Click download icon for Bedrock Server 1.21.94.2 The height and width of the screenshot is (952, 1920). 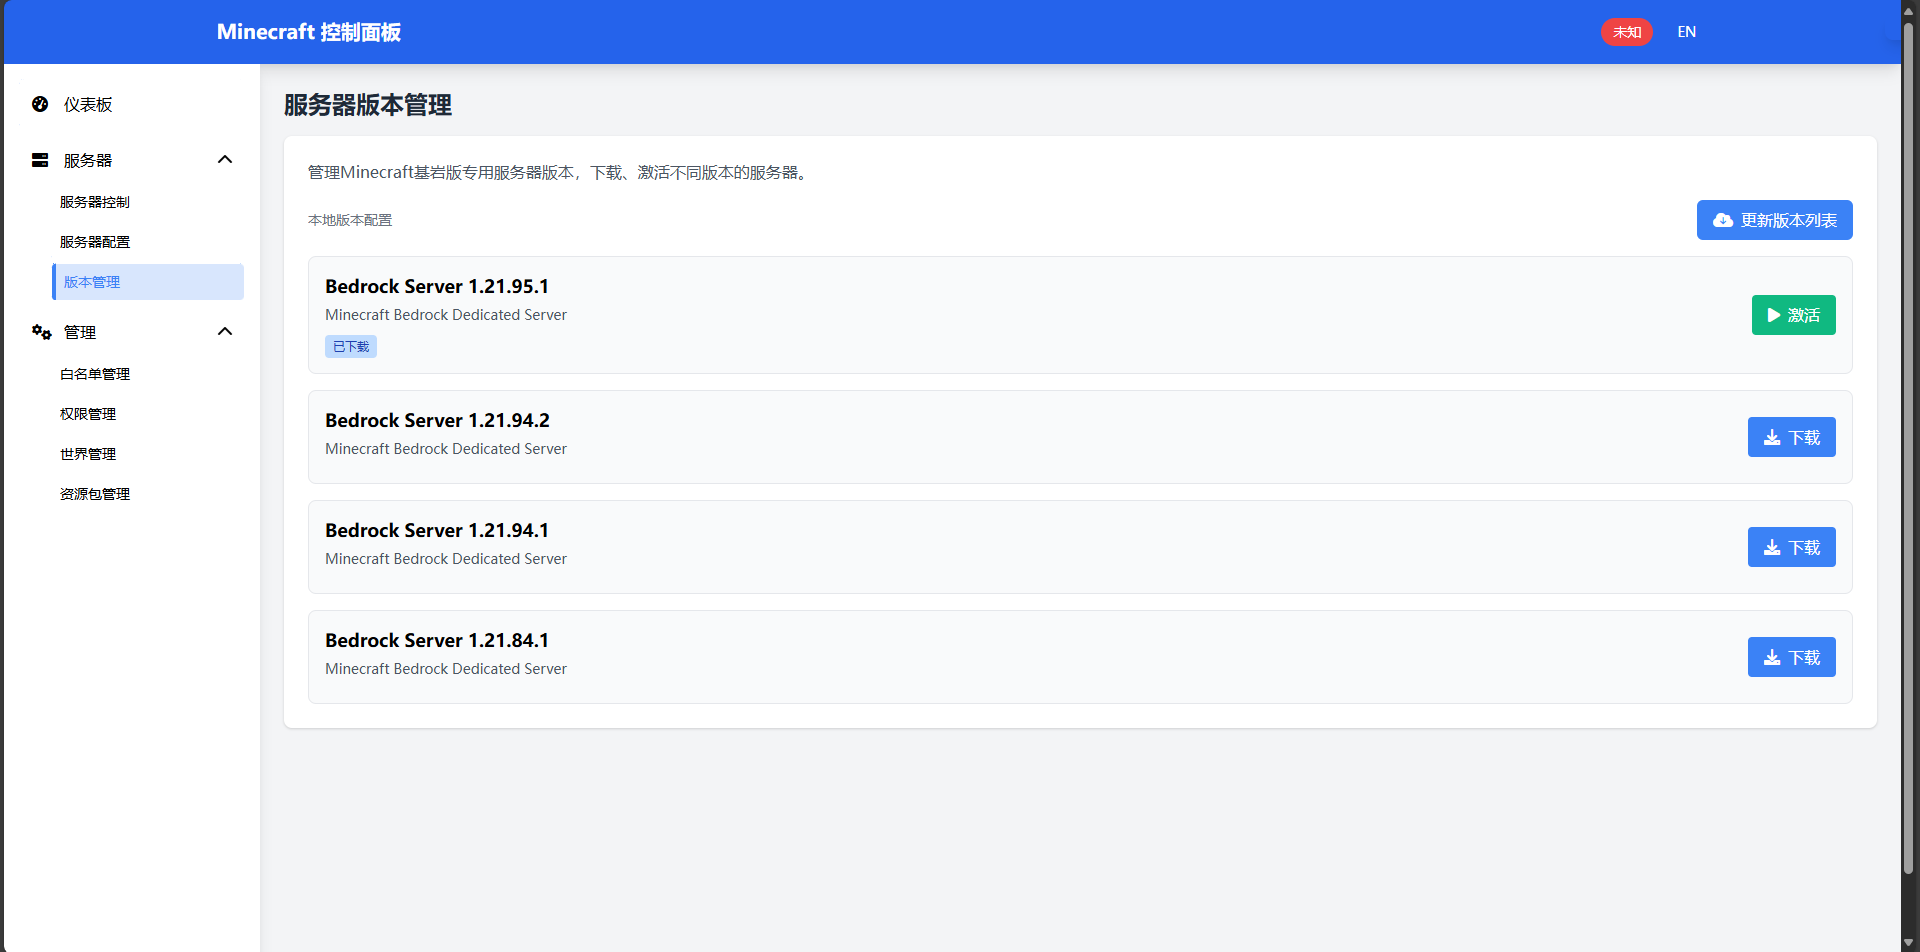(x=1771, y=438)
